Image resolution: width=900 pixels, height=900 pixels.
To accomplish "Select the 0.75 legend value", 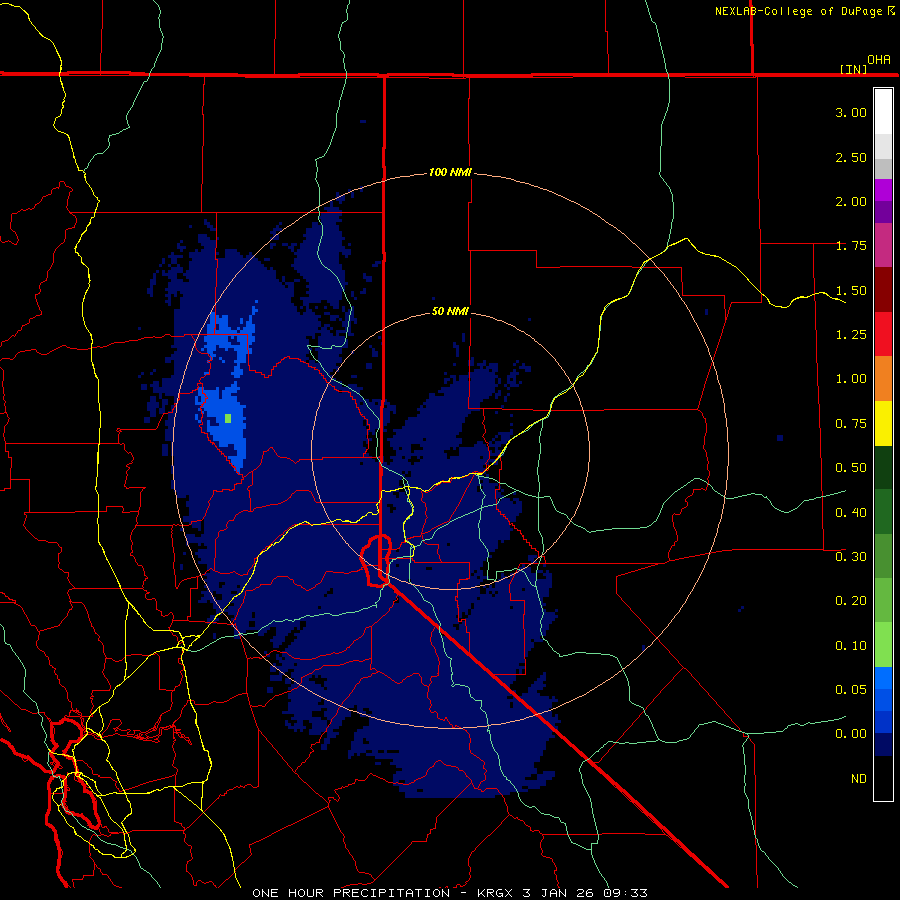I will pyautogui.click(x=851, y=424).
